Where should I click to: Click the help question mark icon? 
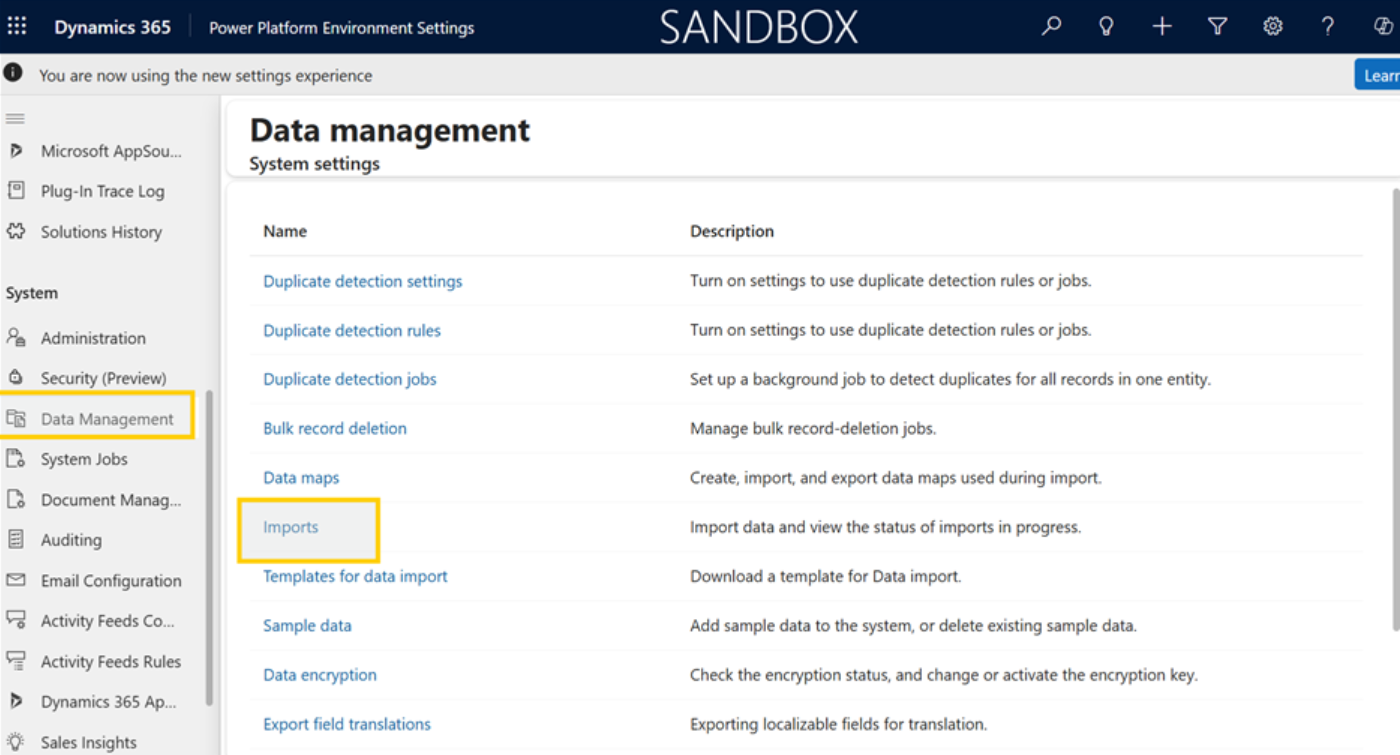tap(1328, 27)
